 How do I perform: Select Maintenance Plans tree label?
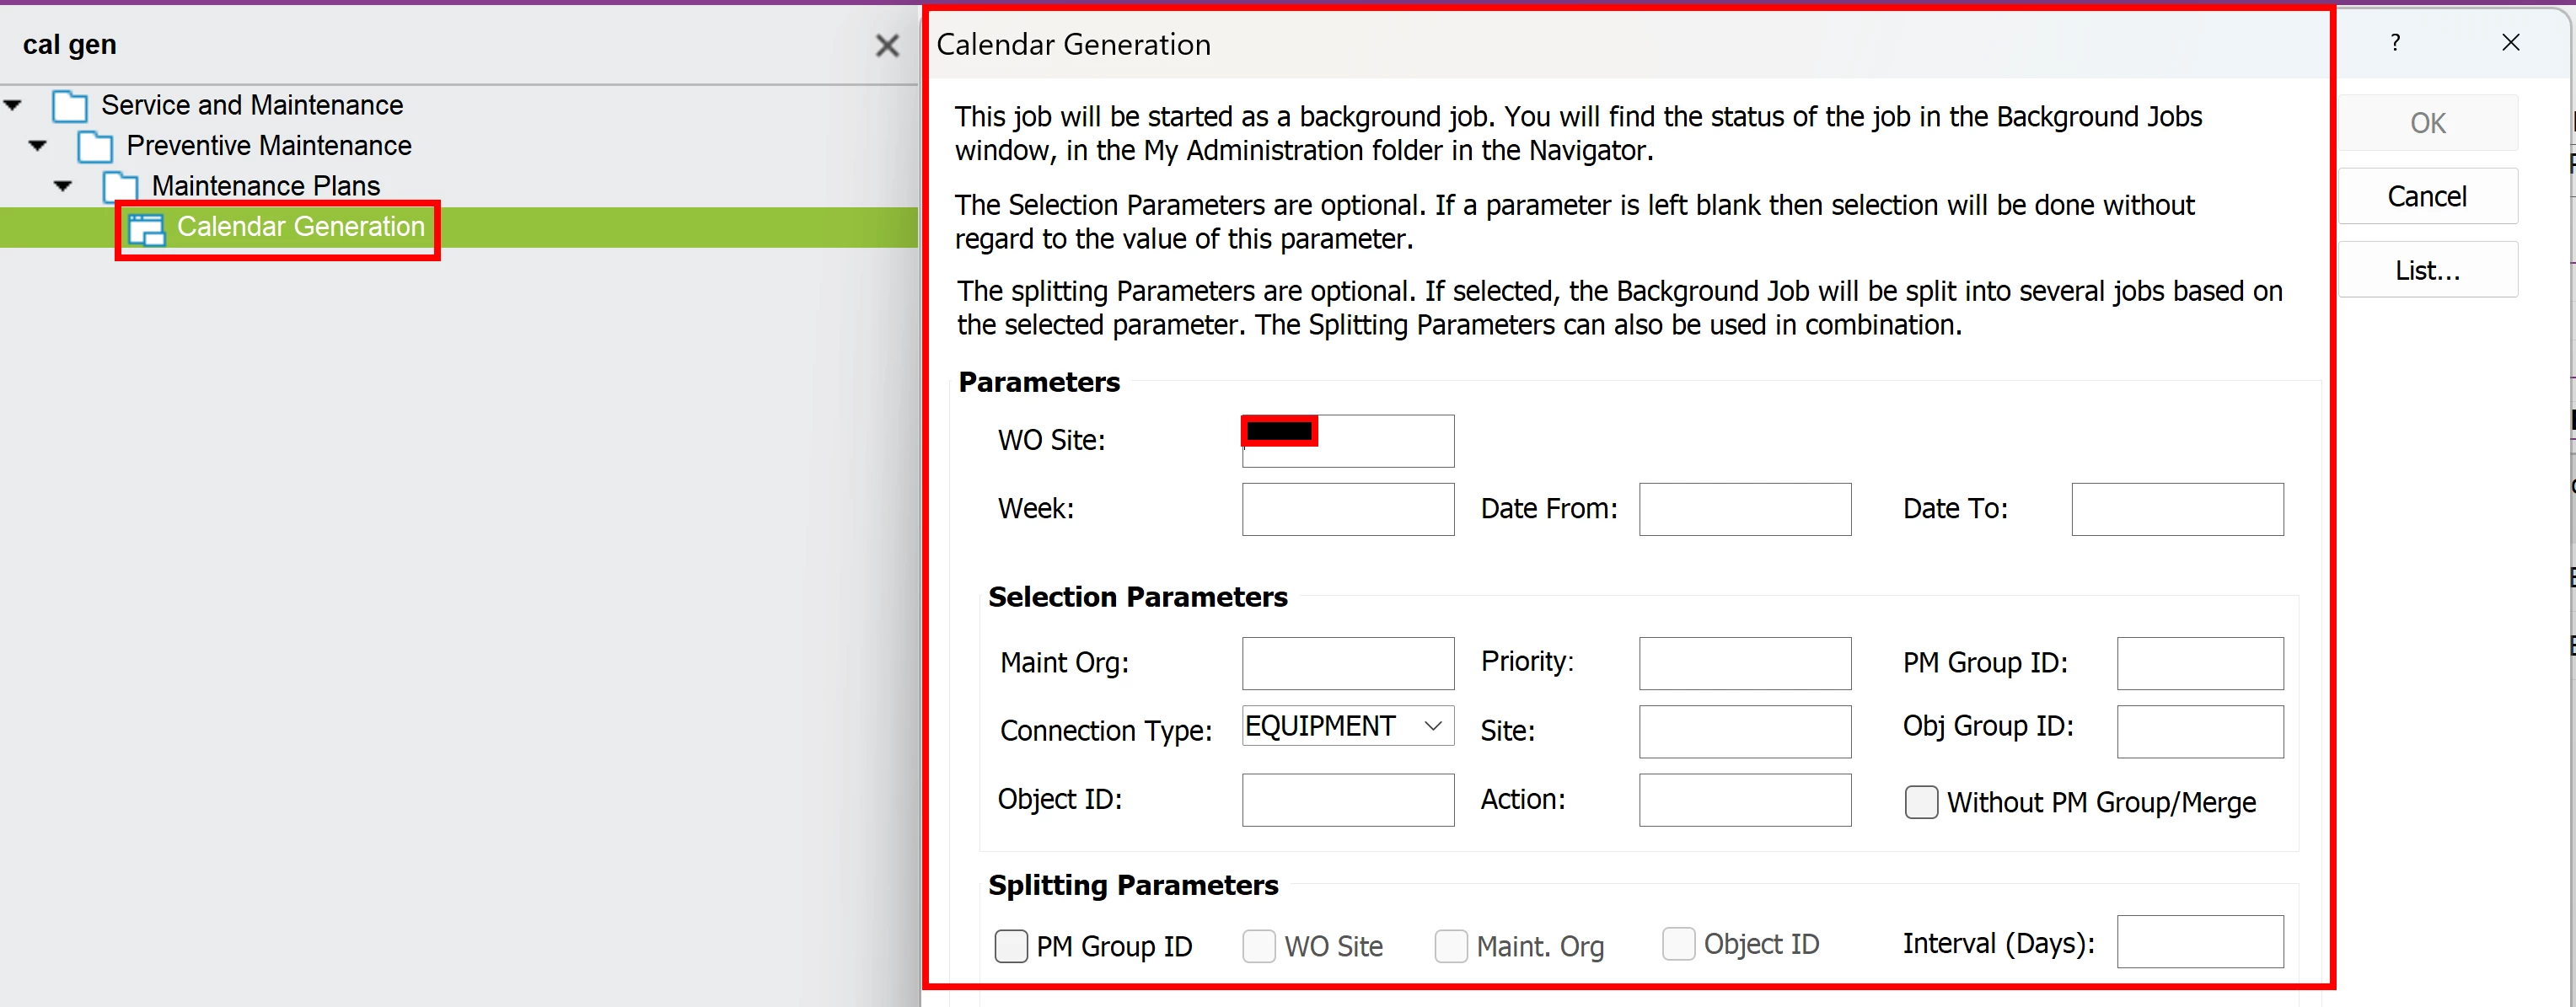click(266, 186)
